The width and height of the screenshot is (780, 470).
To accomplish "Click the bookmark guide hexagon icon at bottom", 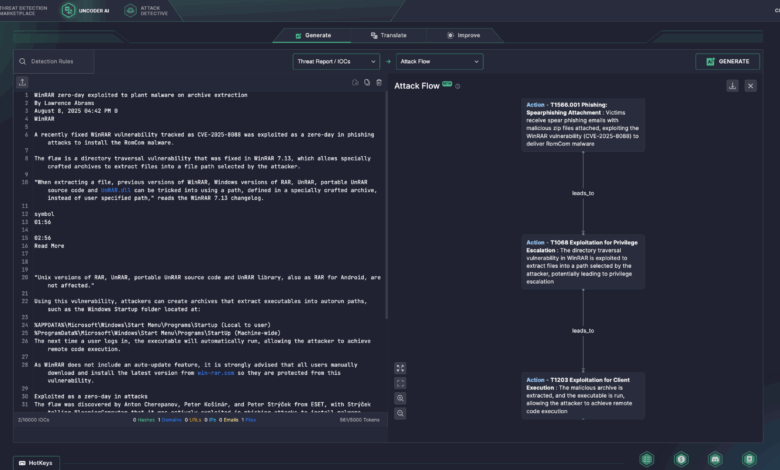I will tap(749, 459).
